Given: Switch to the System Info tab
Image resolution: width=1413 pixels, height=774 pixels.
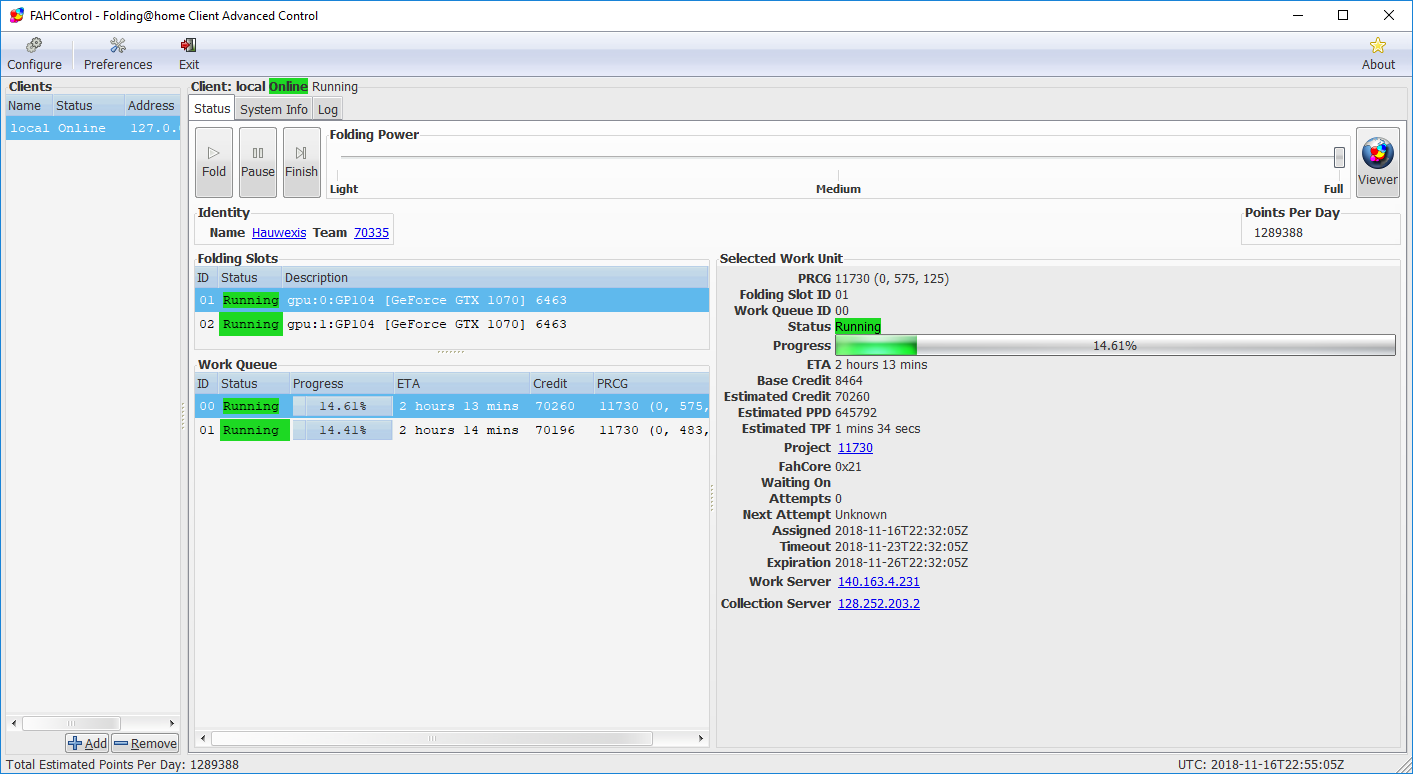Looking at the screenshot, I should (274, 109).
